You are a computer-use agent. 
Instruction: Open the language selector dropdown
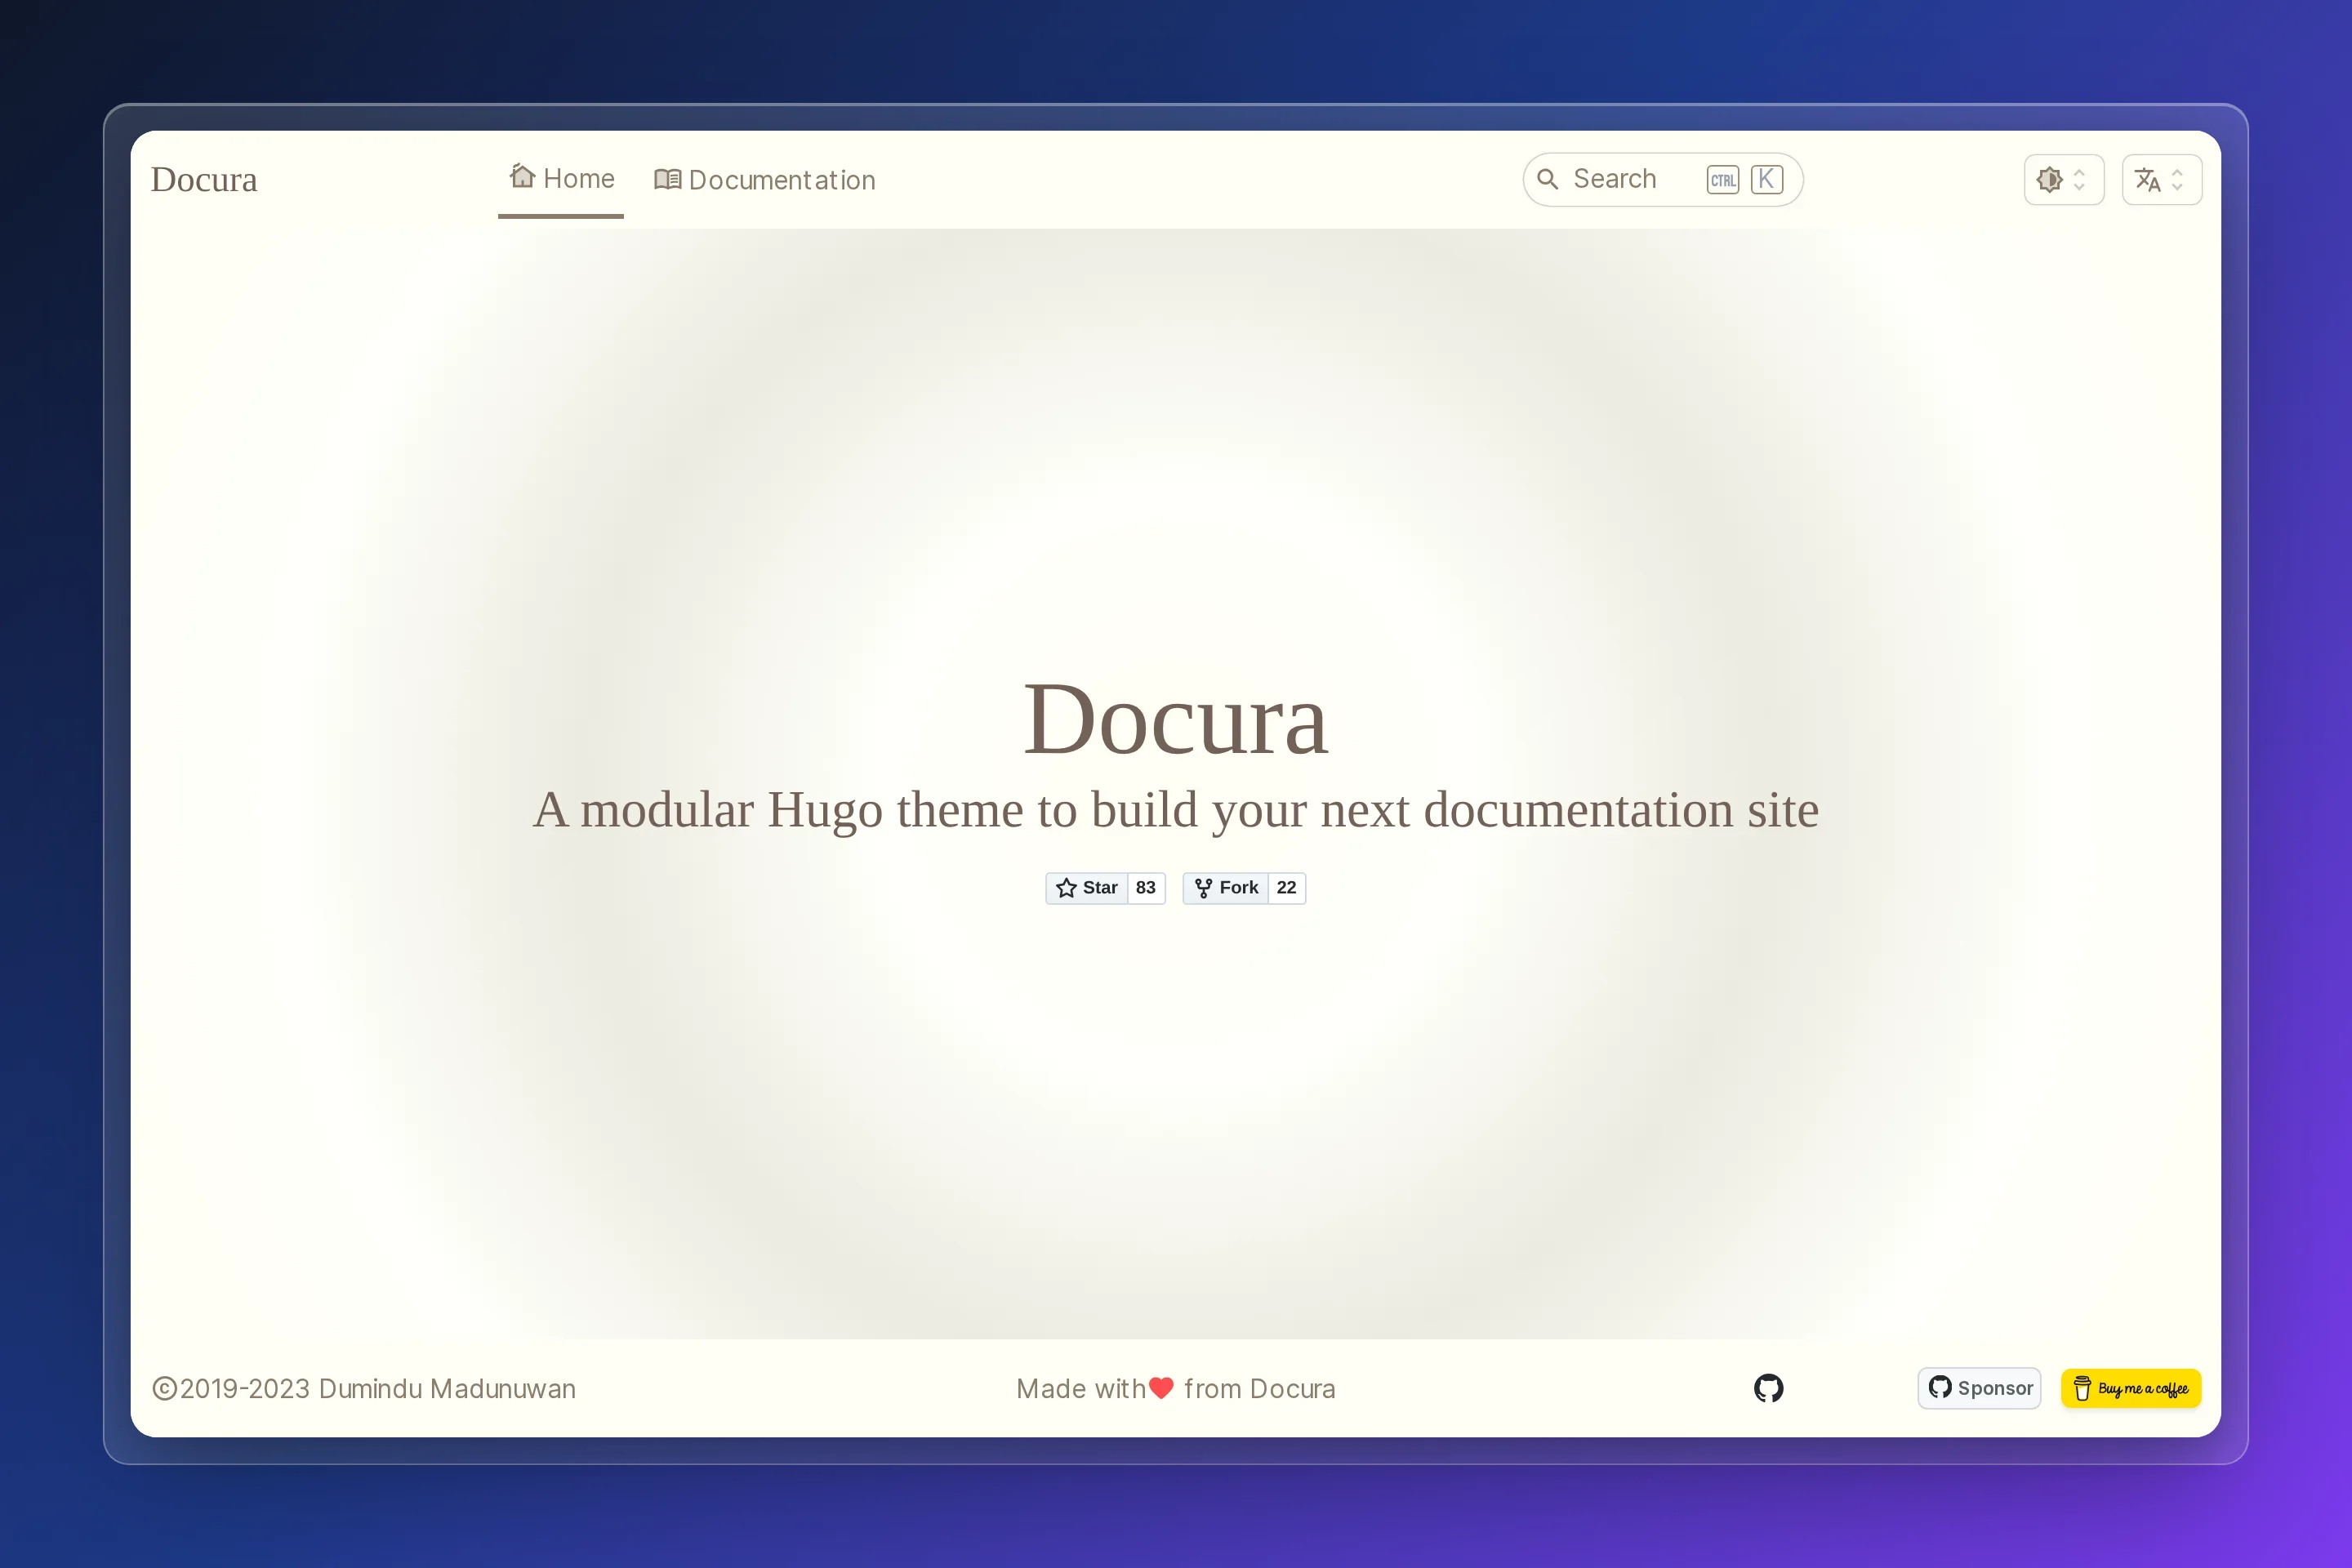click(x=2162, y=180)
